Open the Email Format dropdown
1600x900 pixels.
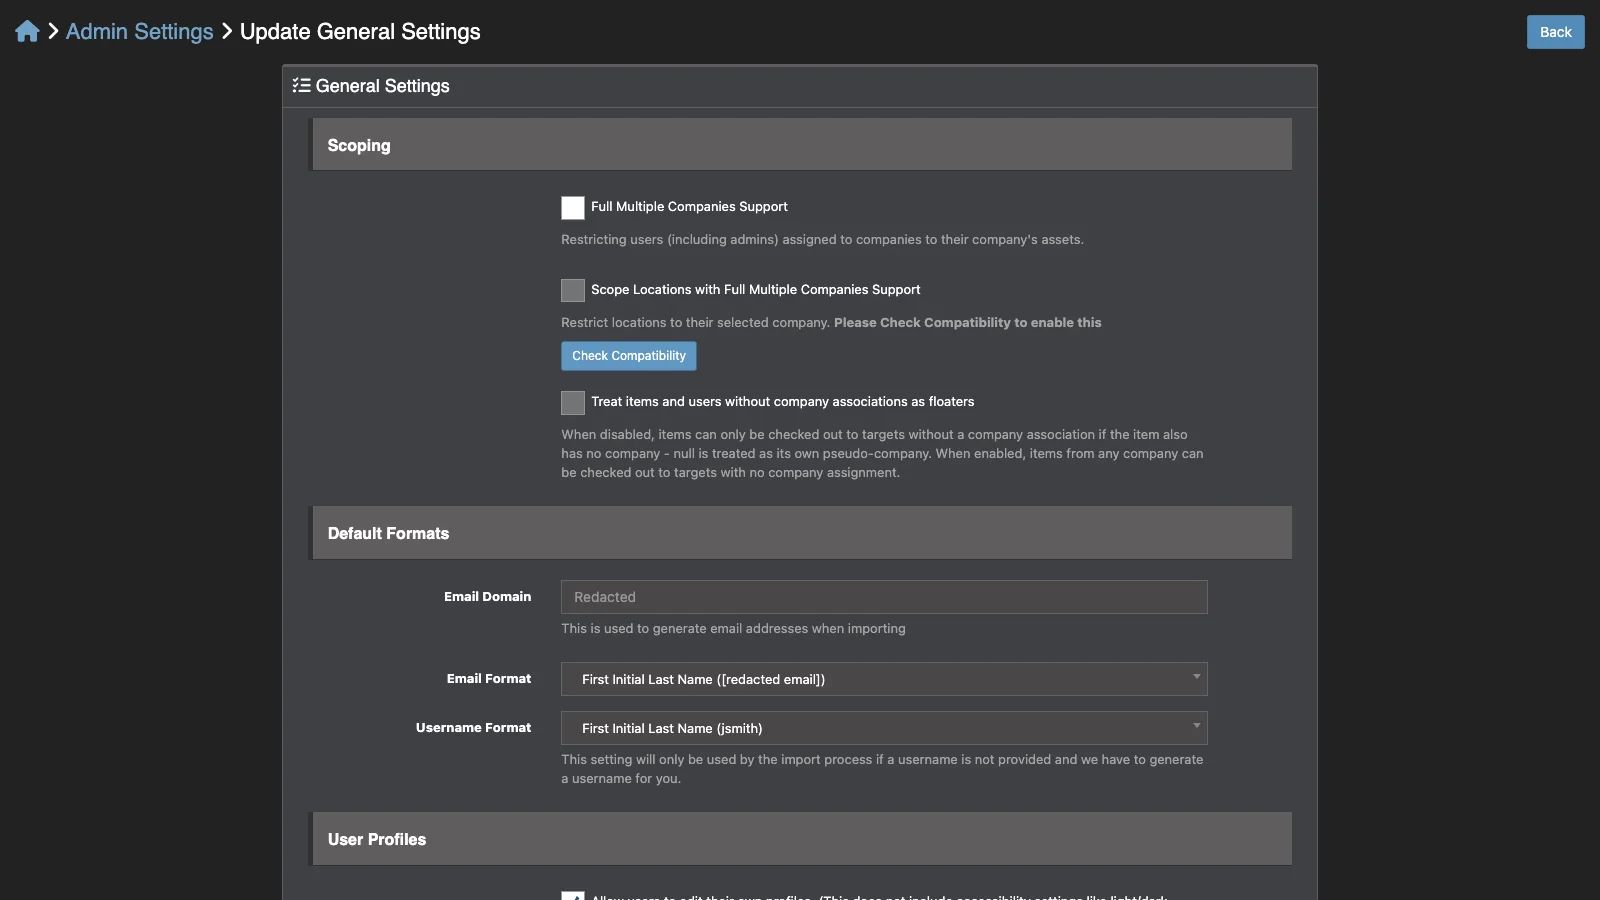click(884, 679)
